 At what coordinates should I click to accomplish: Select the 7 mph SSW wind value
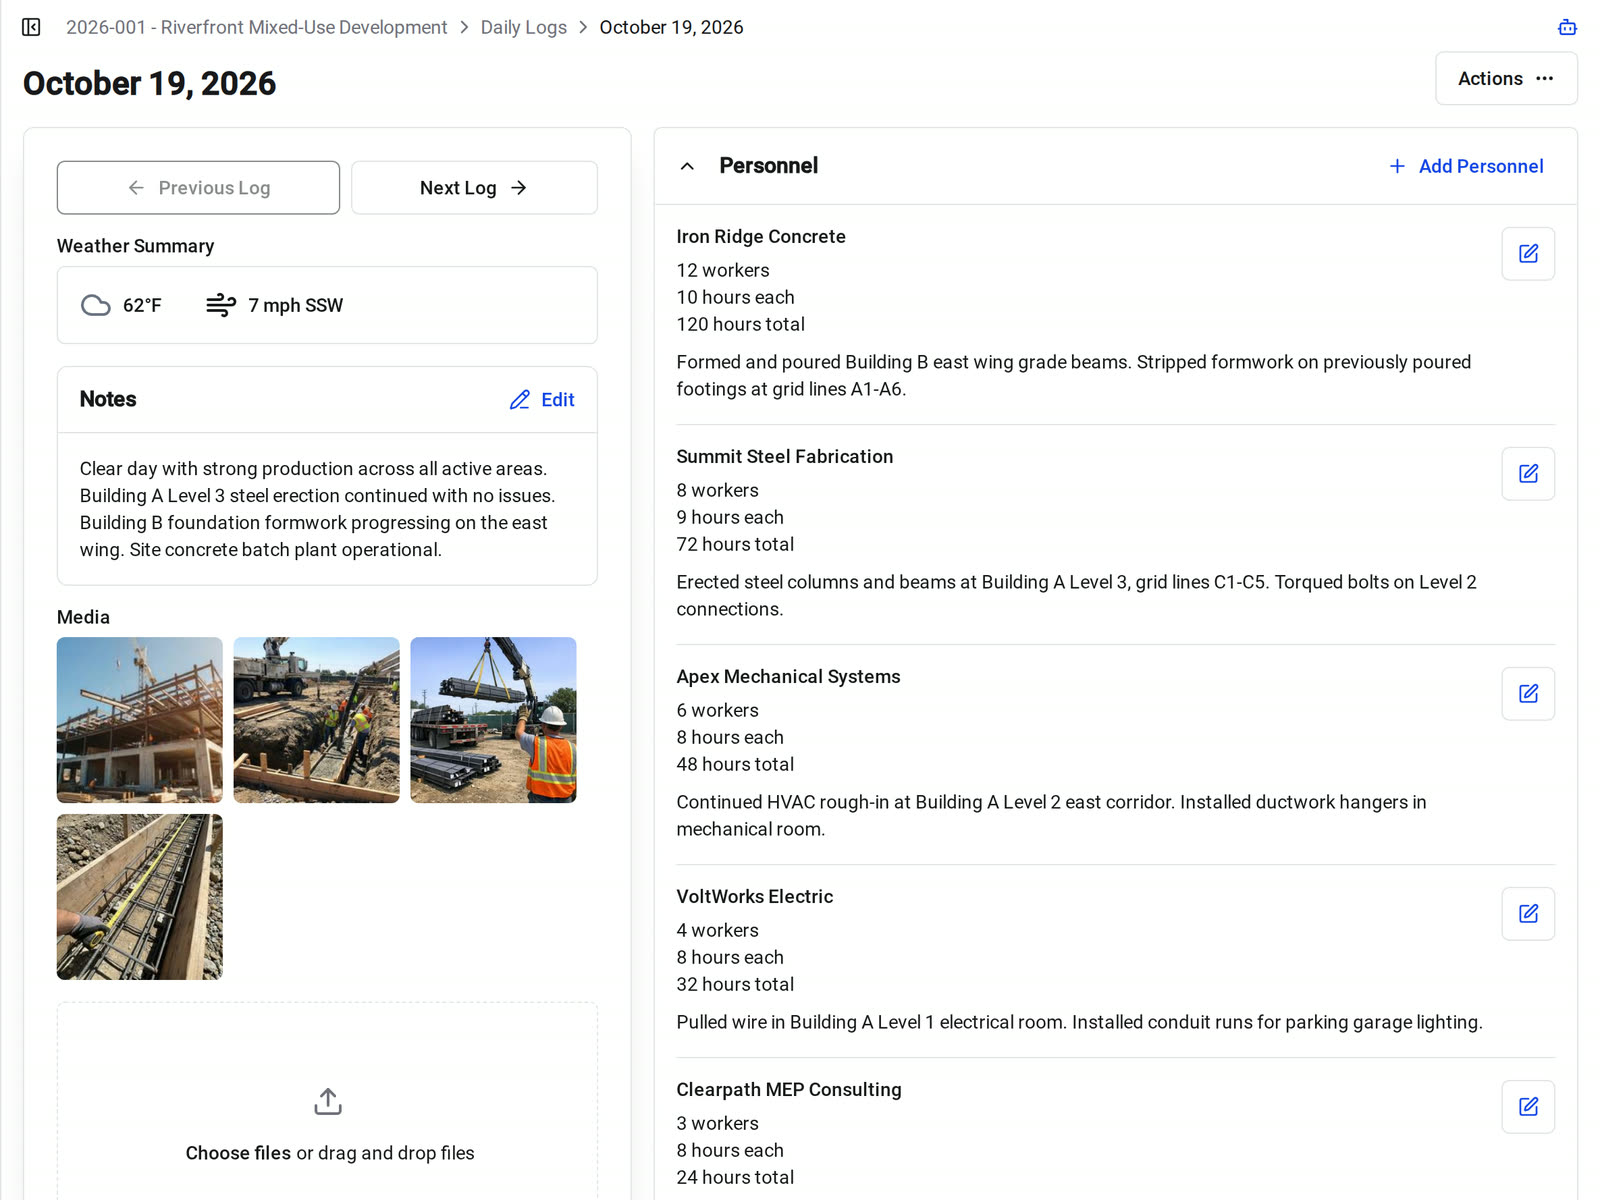click(296, 305)
